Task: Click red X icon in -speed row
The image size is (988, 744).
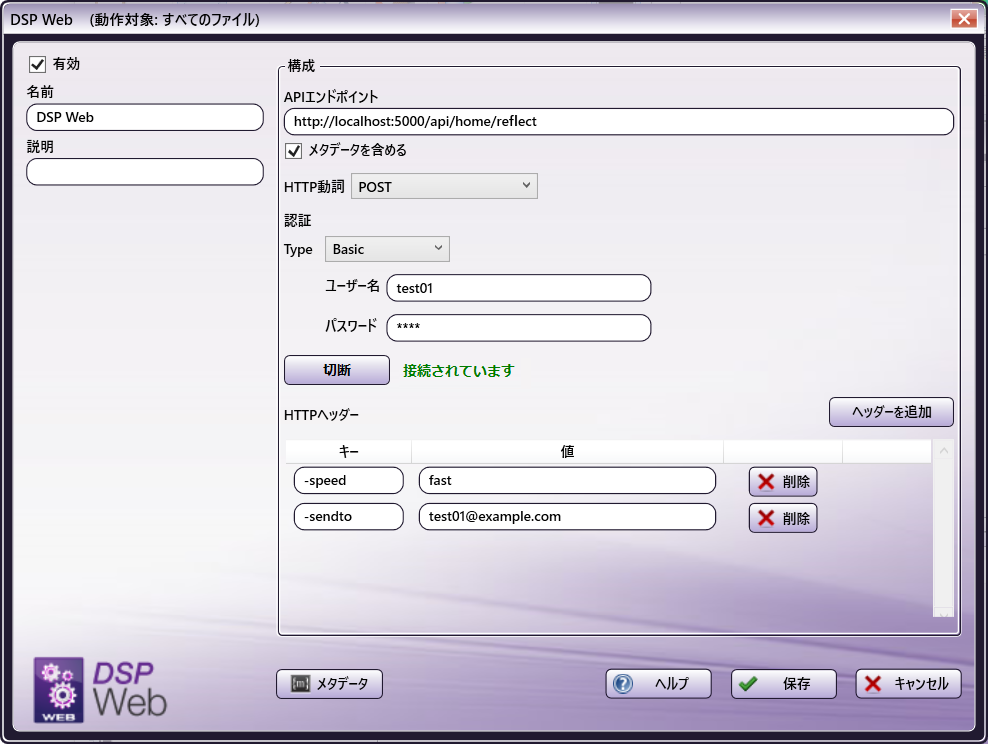Action: [766, 482]
